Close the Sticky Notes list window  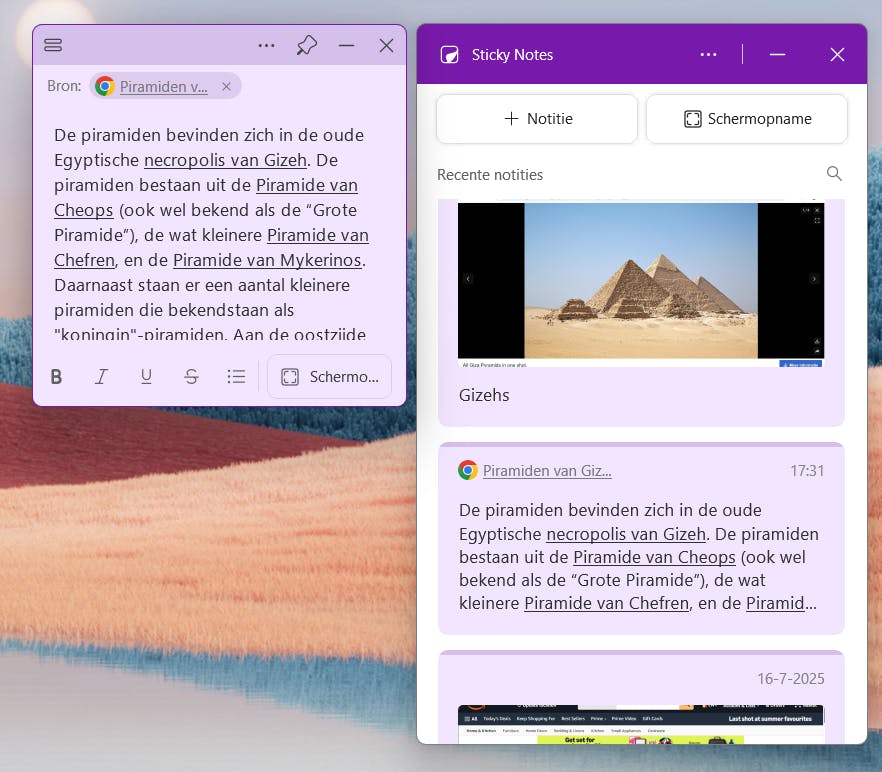[837, 55]
